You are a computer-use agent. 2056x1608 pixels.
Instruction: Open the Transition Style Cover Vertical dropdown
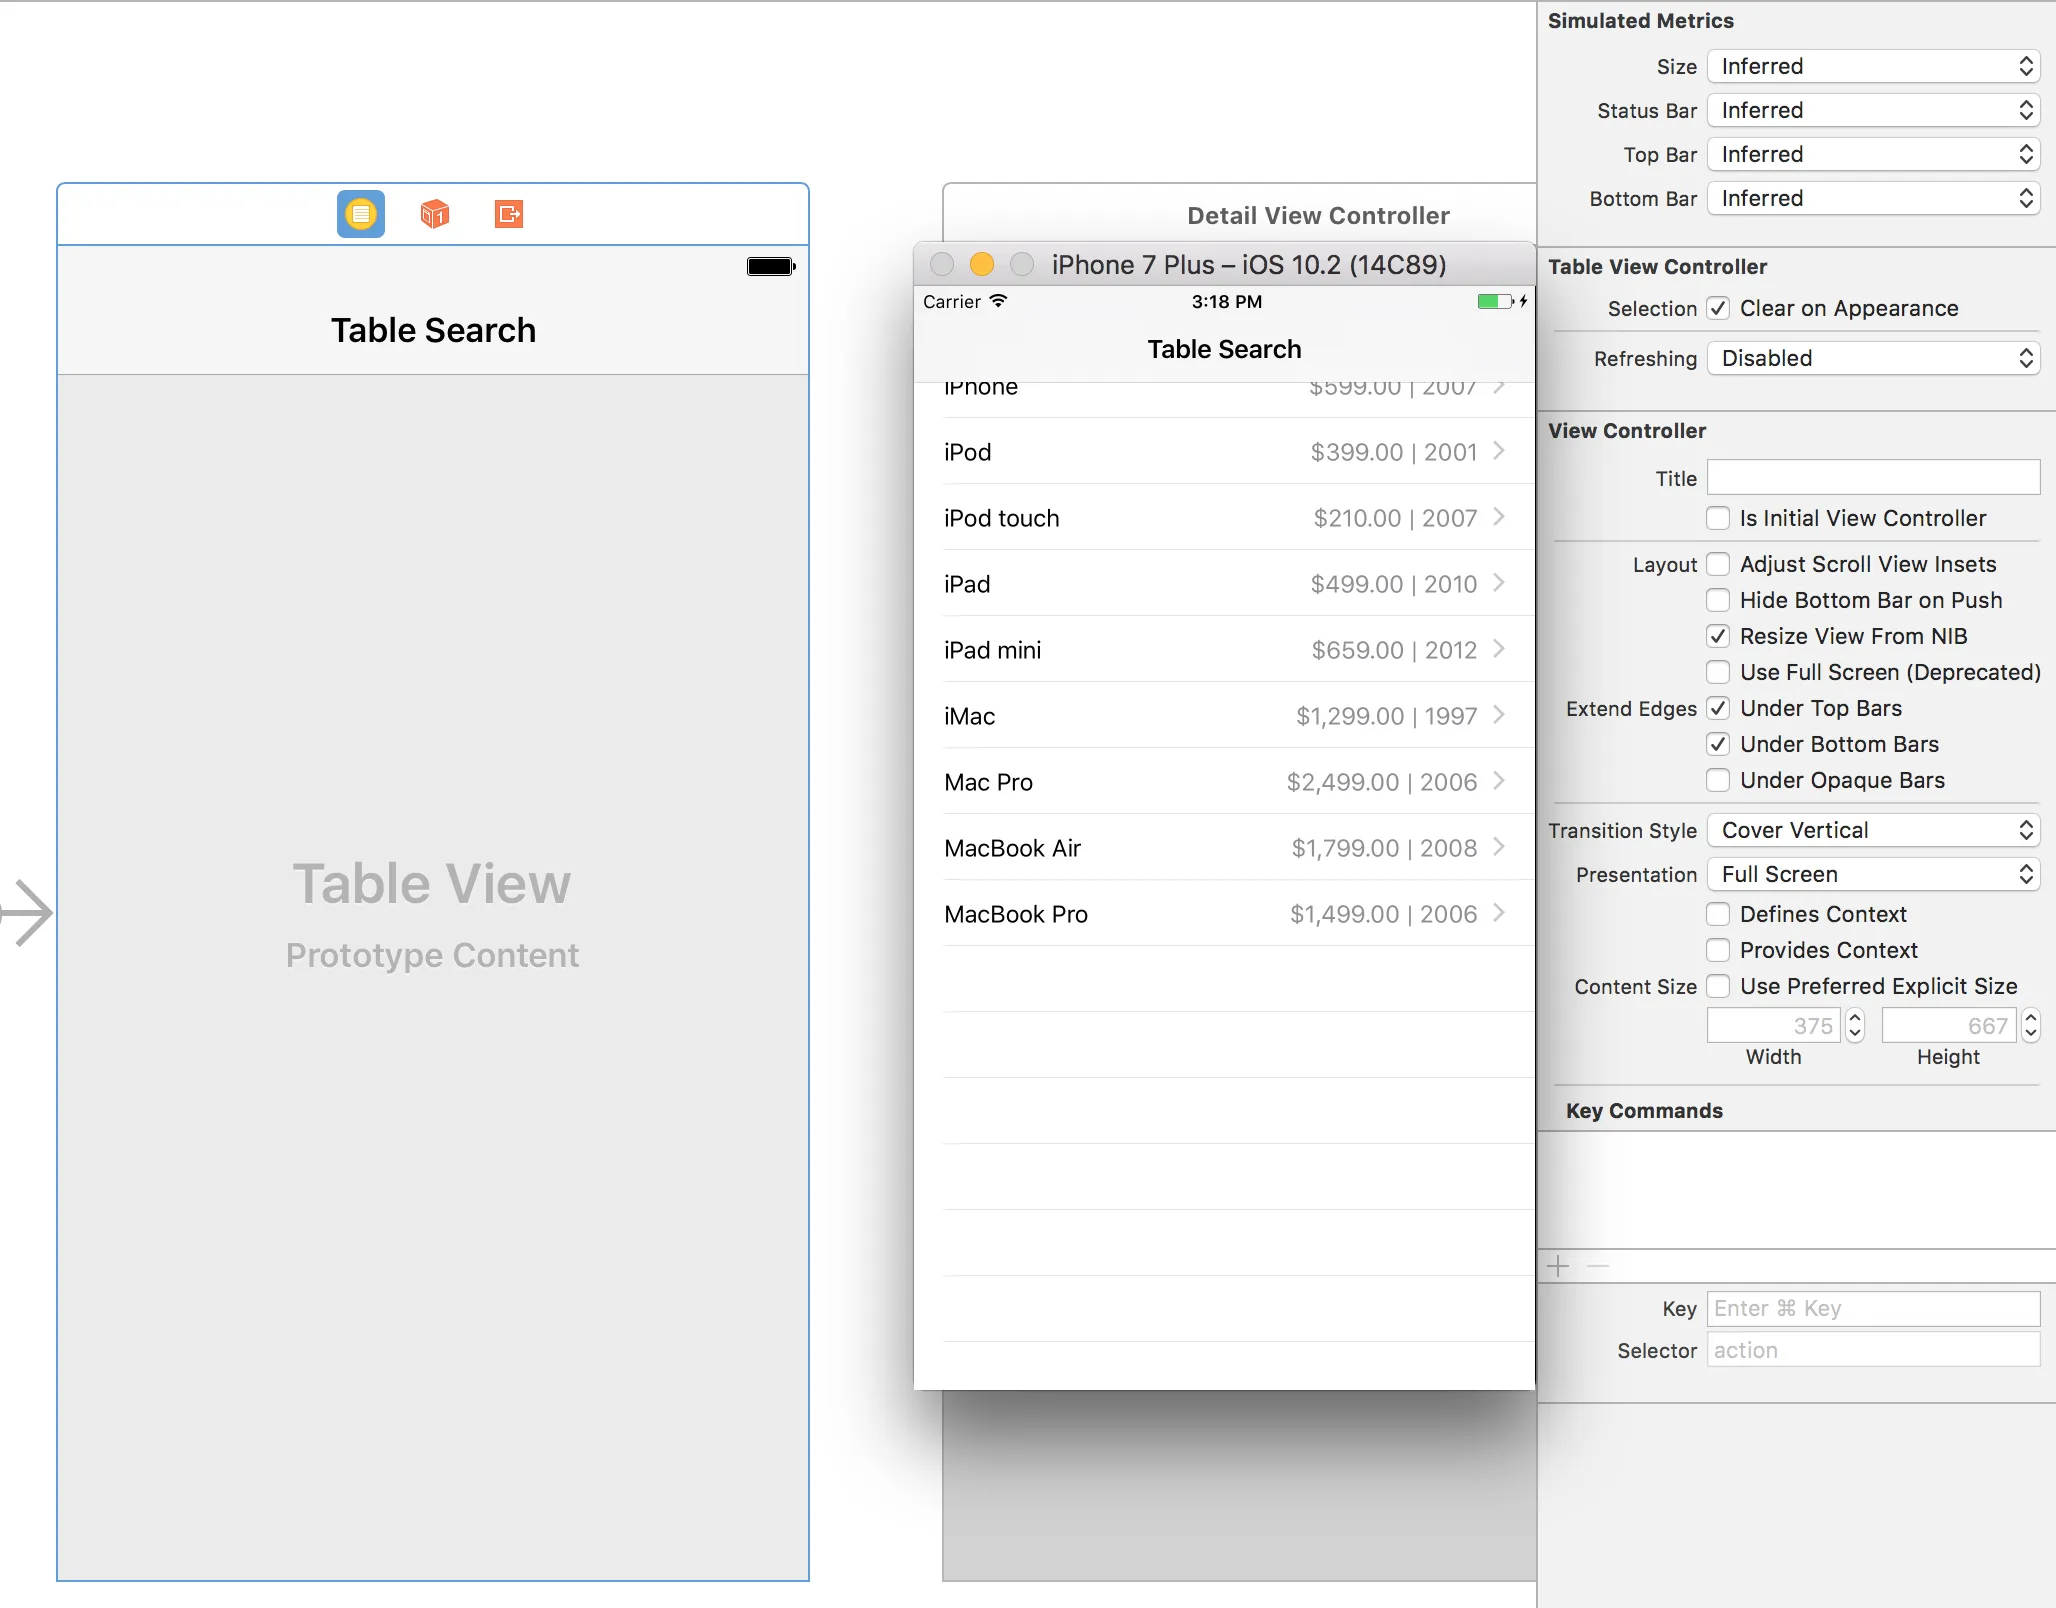coord(1872,830)
